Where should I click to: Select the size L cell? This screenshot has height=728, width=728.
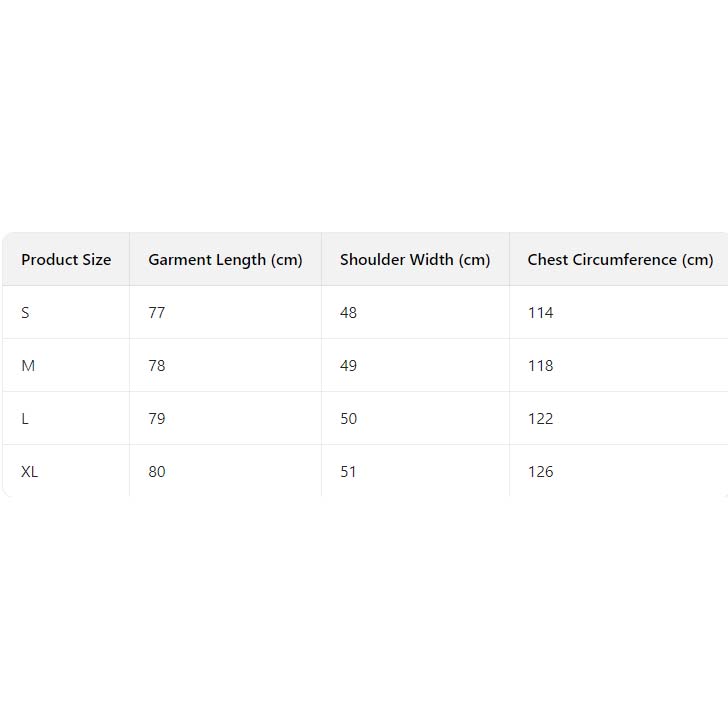pos(25,419)
